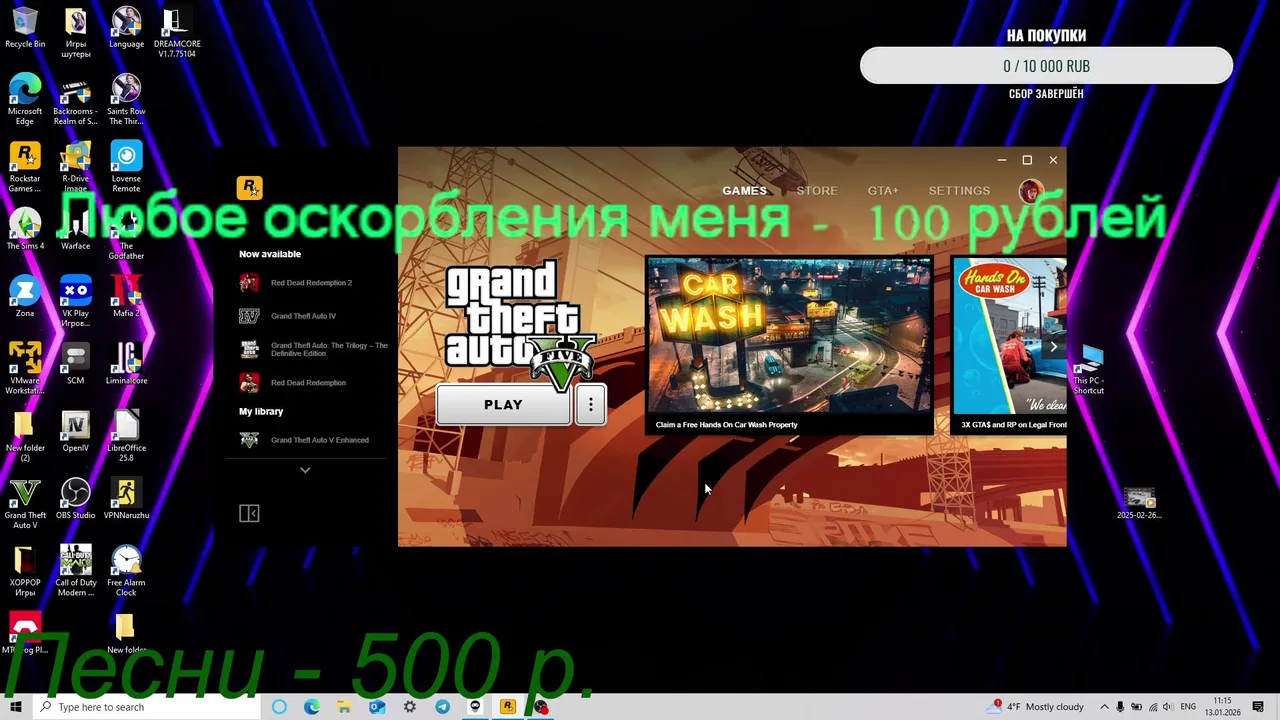Open Settings gear from the taskbar
Viewport: 1280px width, 720px height.
tap(409, 707)
